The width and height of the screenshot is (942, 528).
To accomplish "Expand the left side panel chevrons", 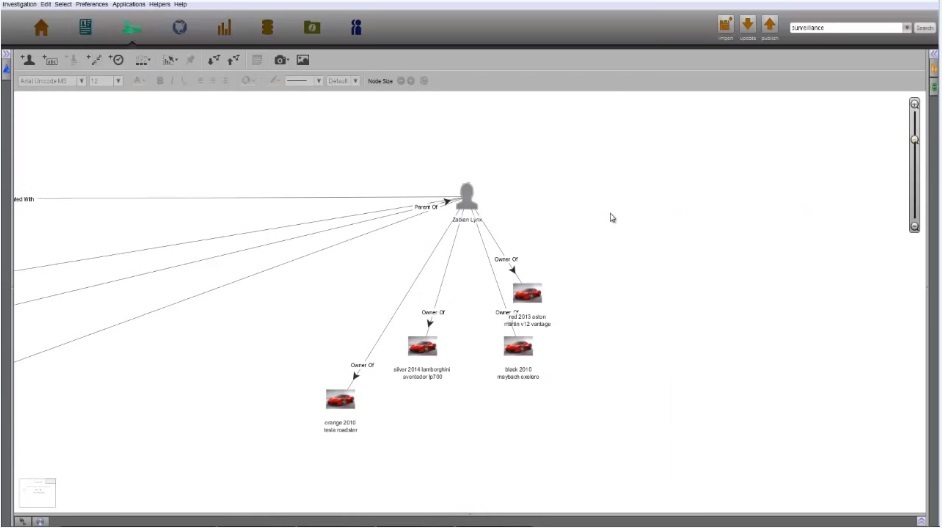I will [6, 54].
